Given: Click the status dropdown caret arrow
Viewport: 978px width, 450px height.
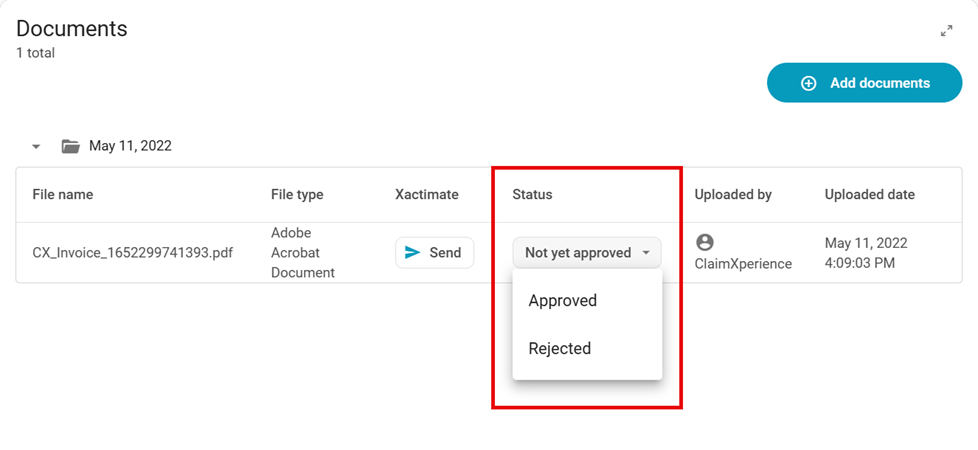Looking at the screenshot, I should [x=646, y=253].
